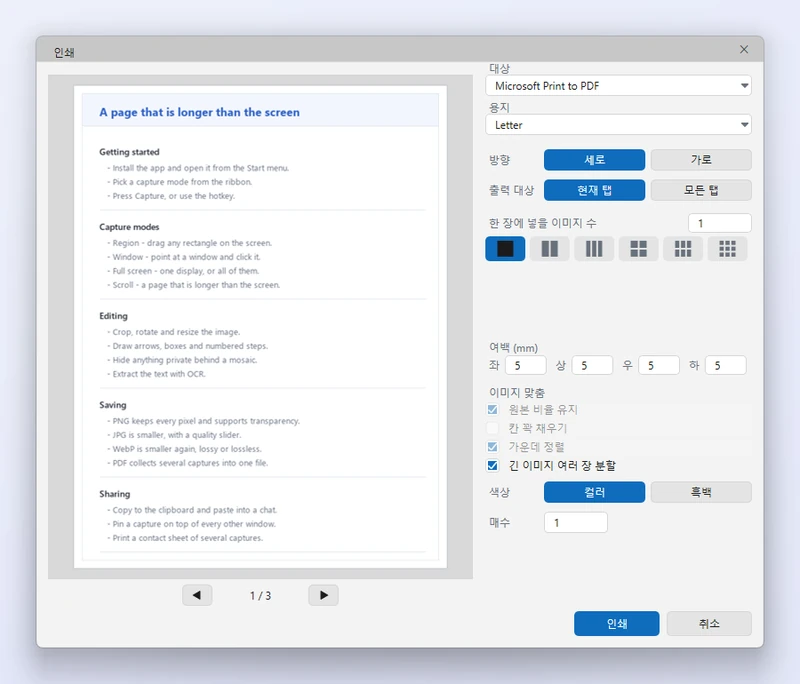Select the six-image grid layout icon
Viewport: 800px width, 684px height.
click(x=683, y=249)
